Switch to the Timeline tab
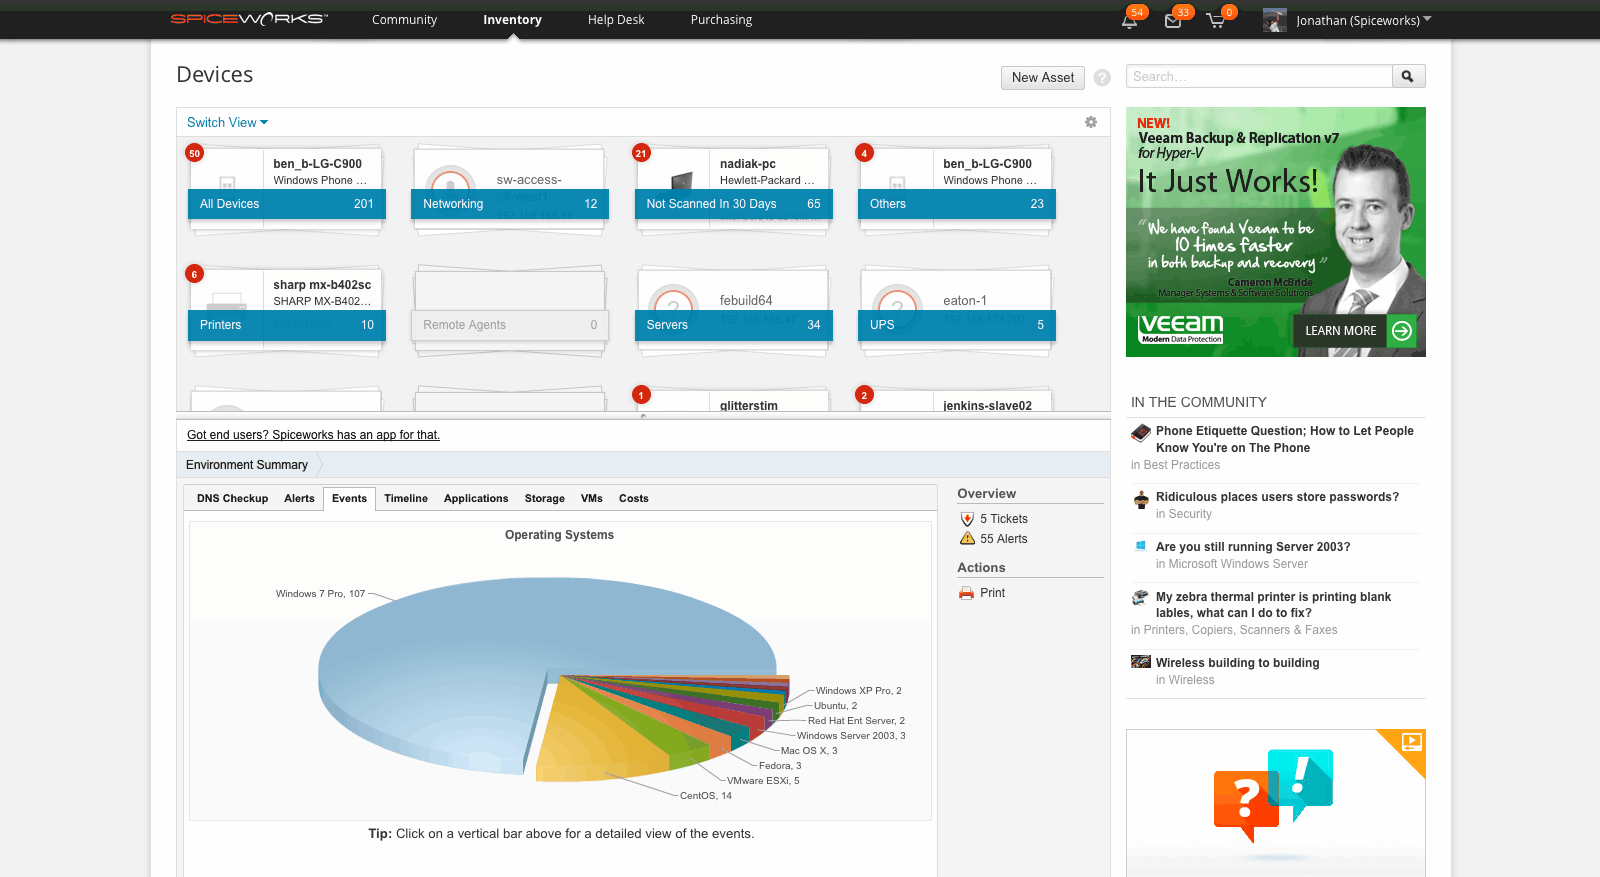1600x877 pixels. coord(406,498)
